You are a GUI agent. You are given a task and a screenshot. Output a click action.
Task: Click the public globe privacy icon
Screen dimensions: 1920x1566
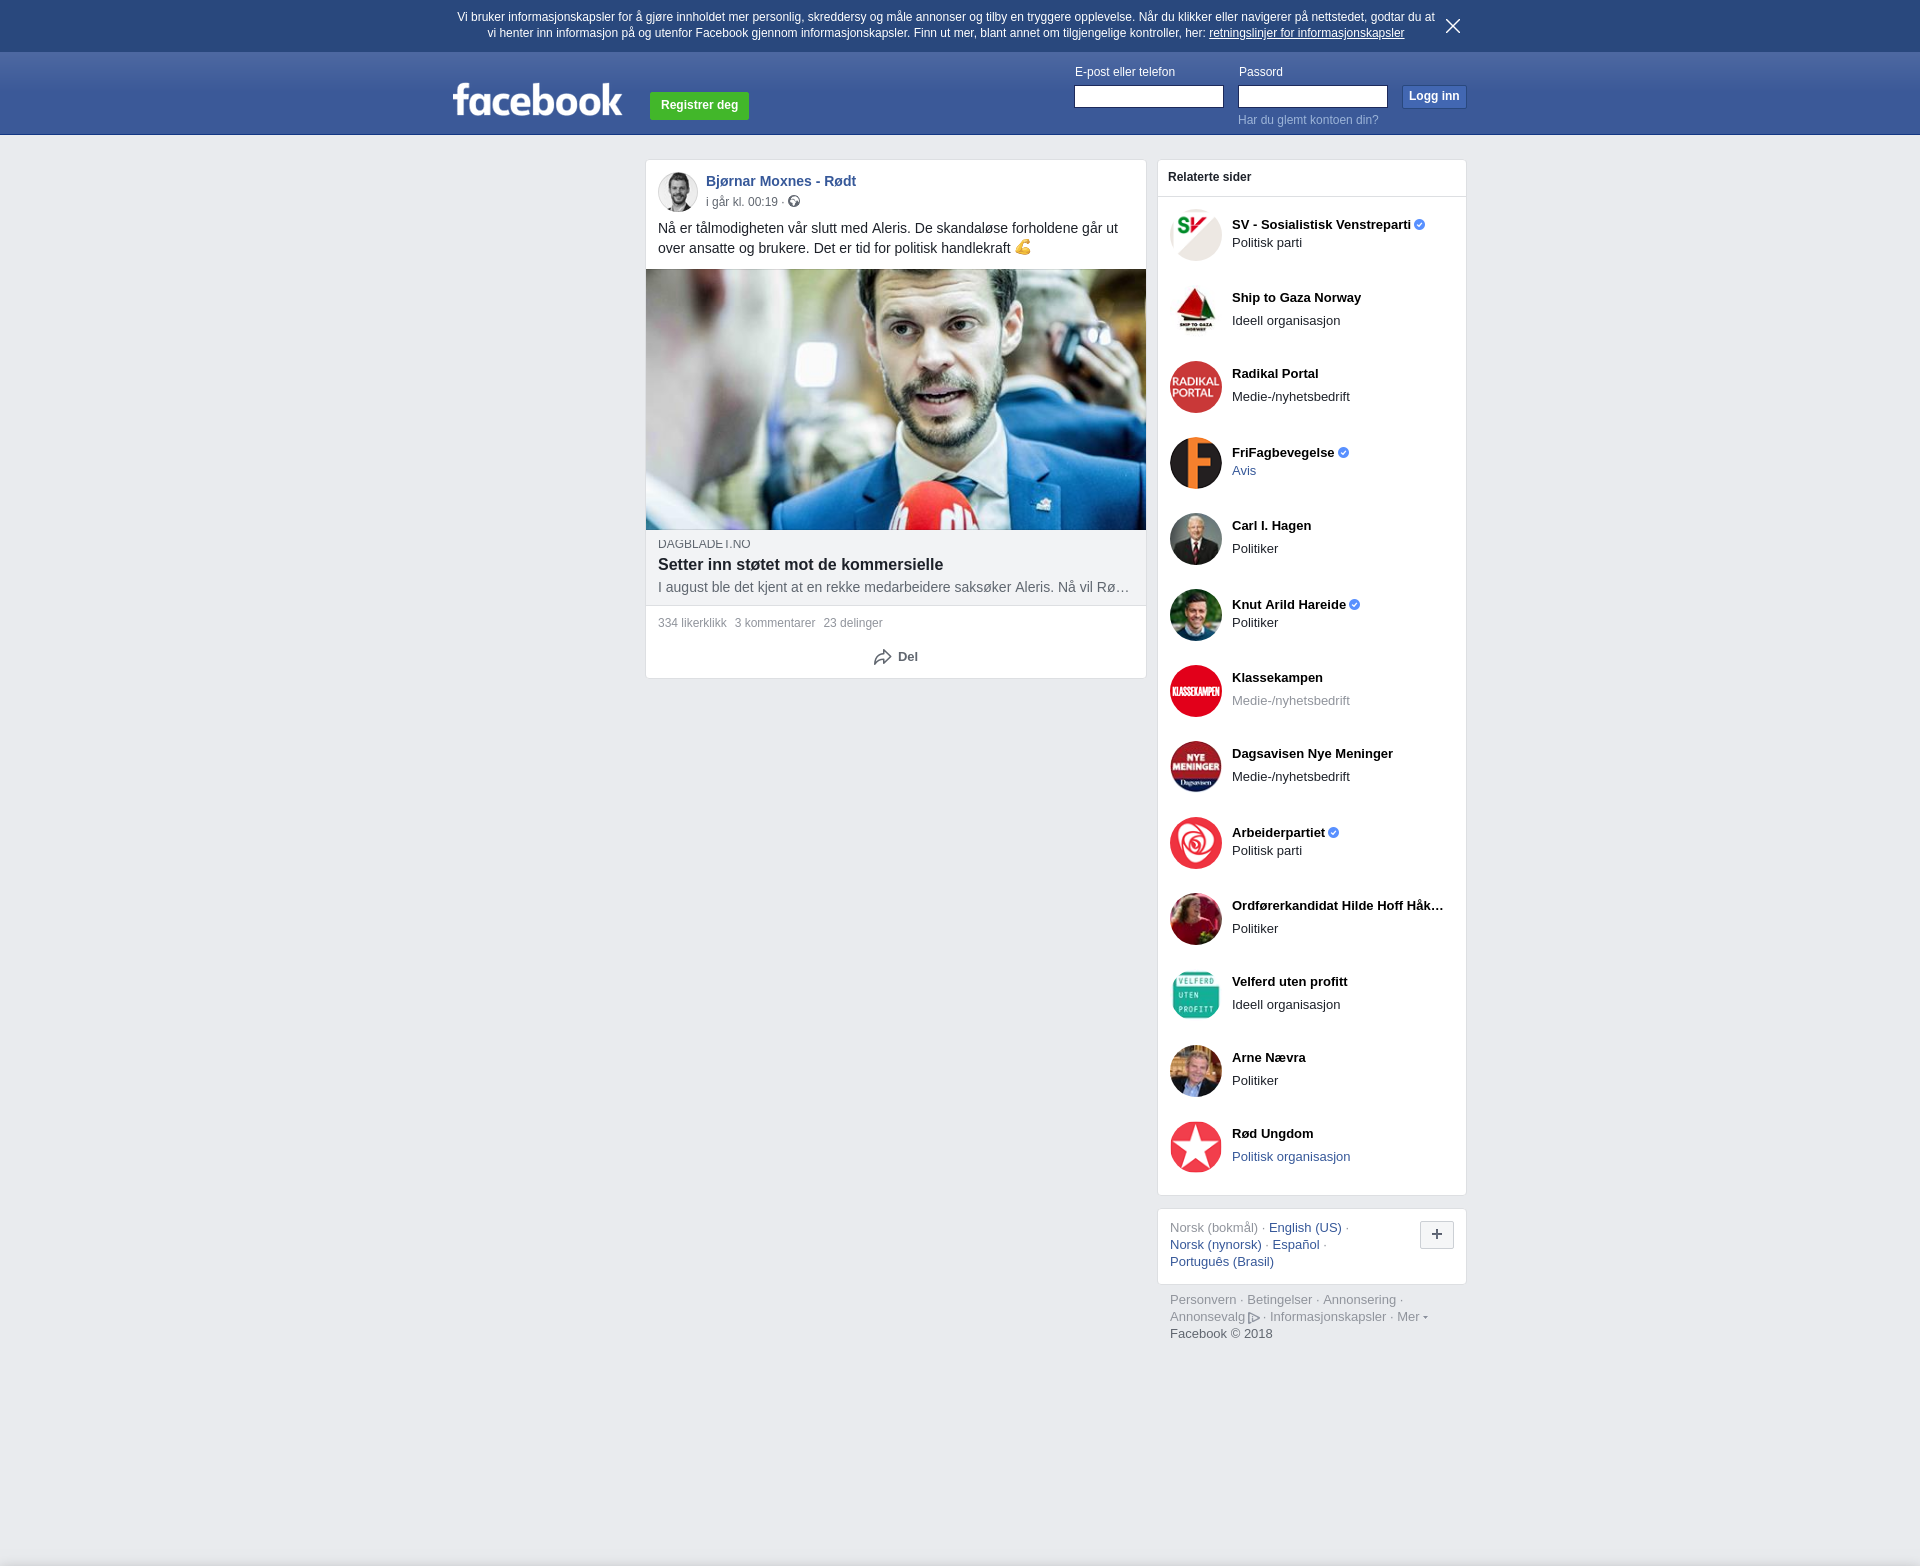tap(794, 201)
